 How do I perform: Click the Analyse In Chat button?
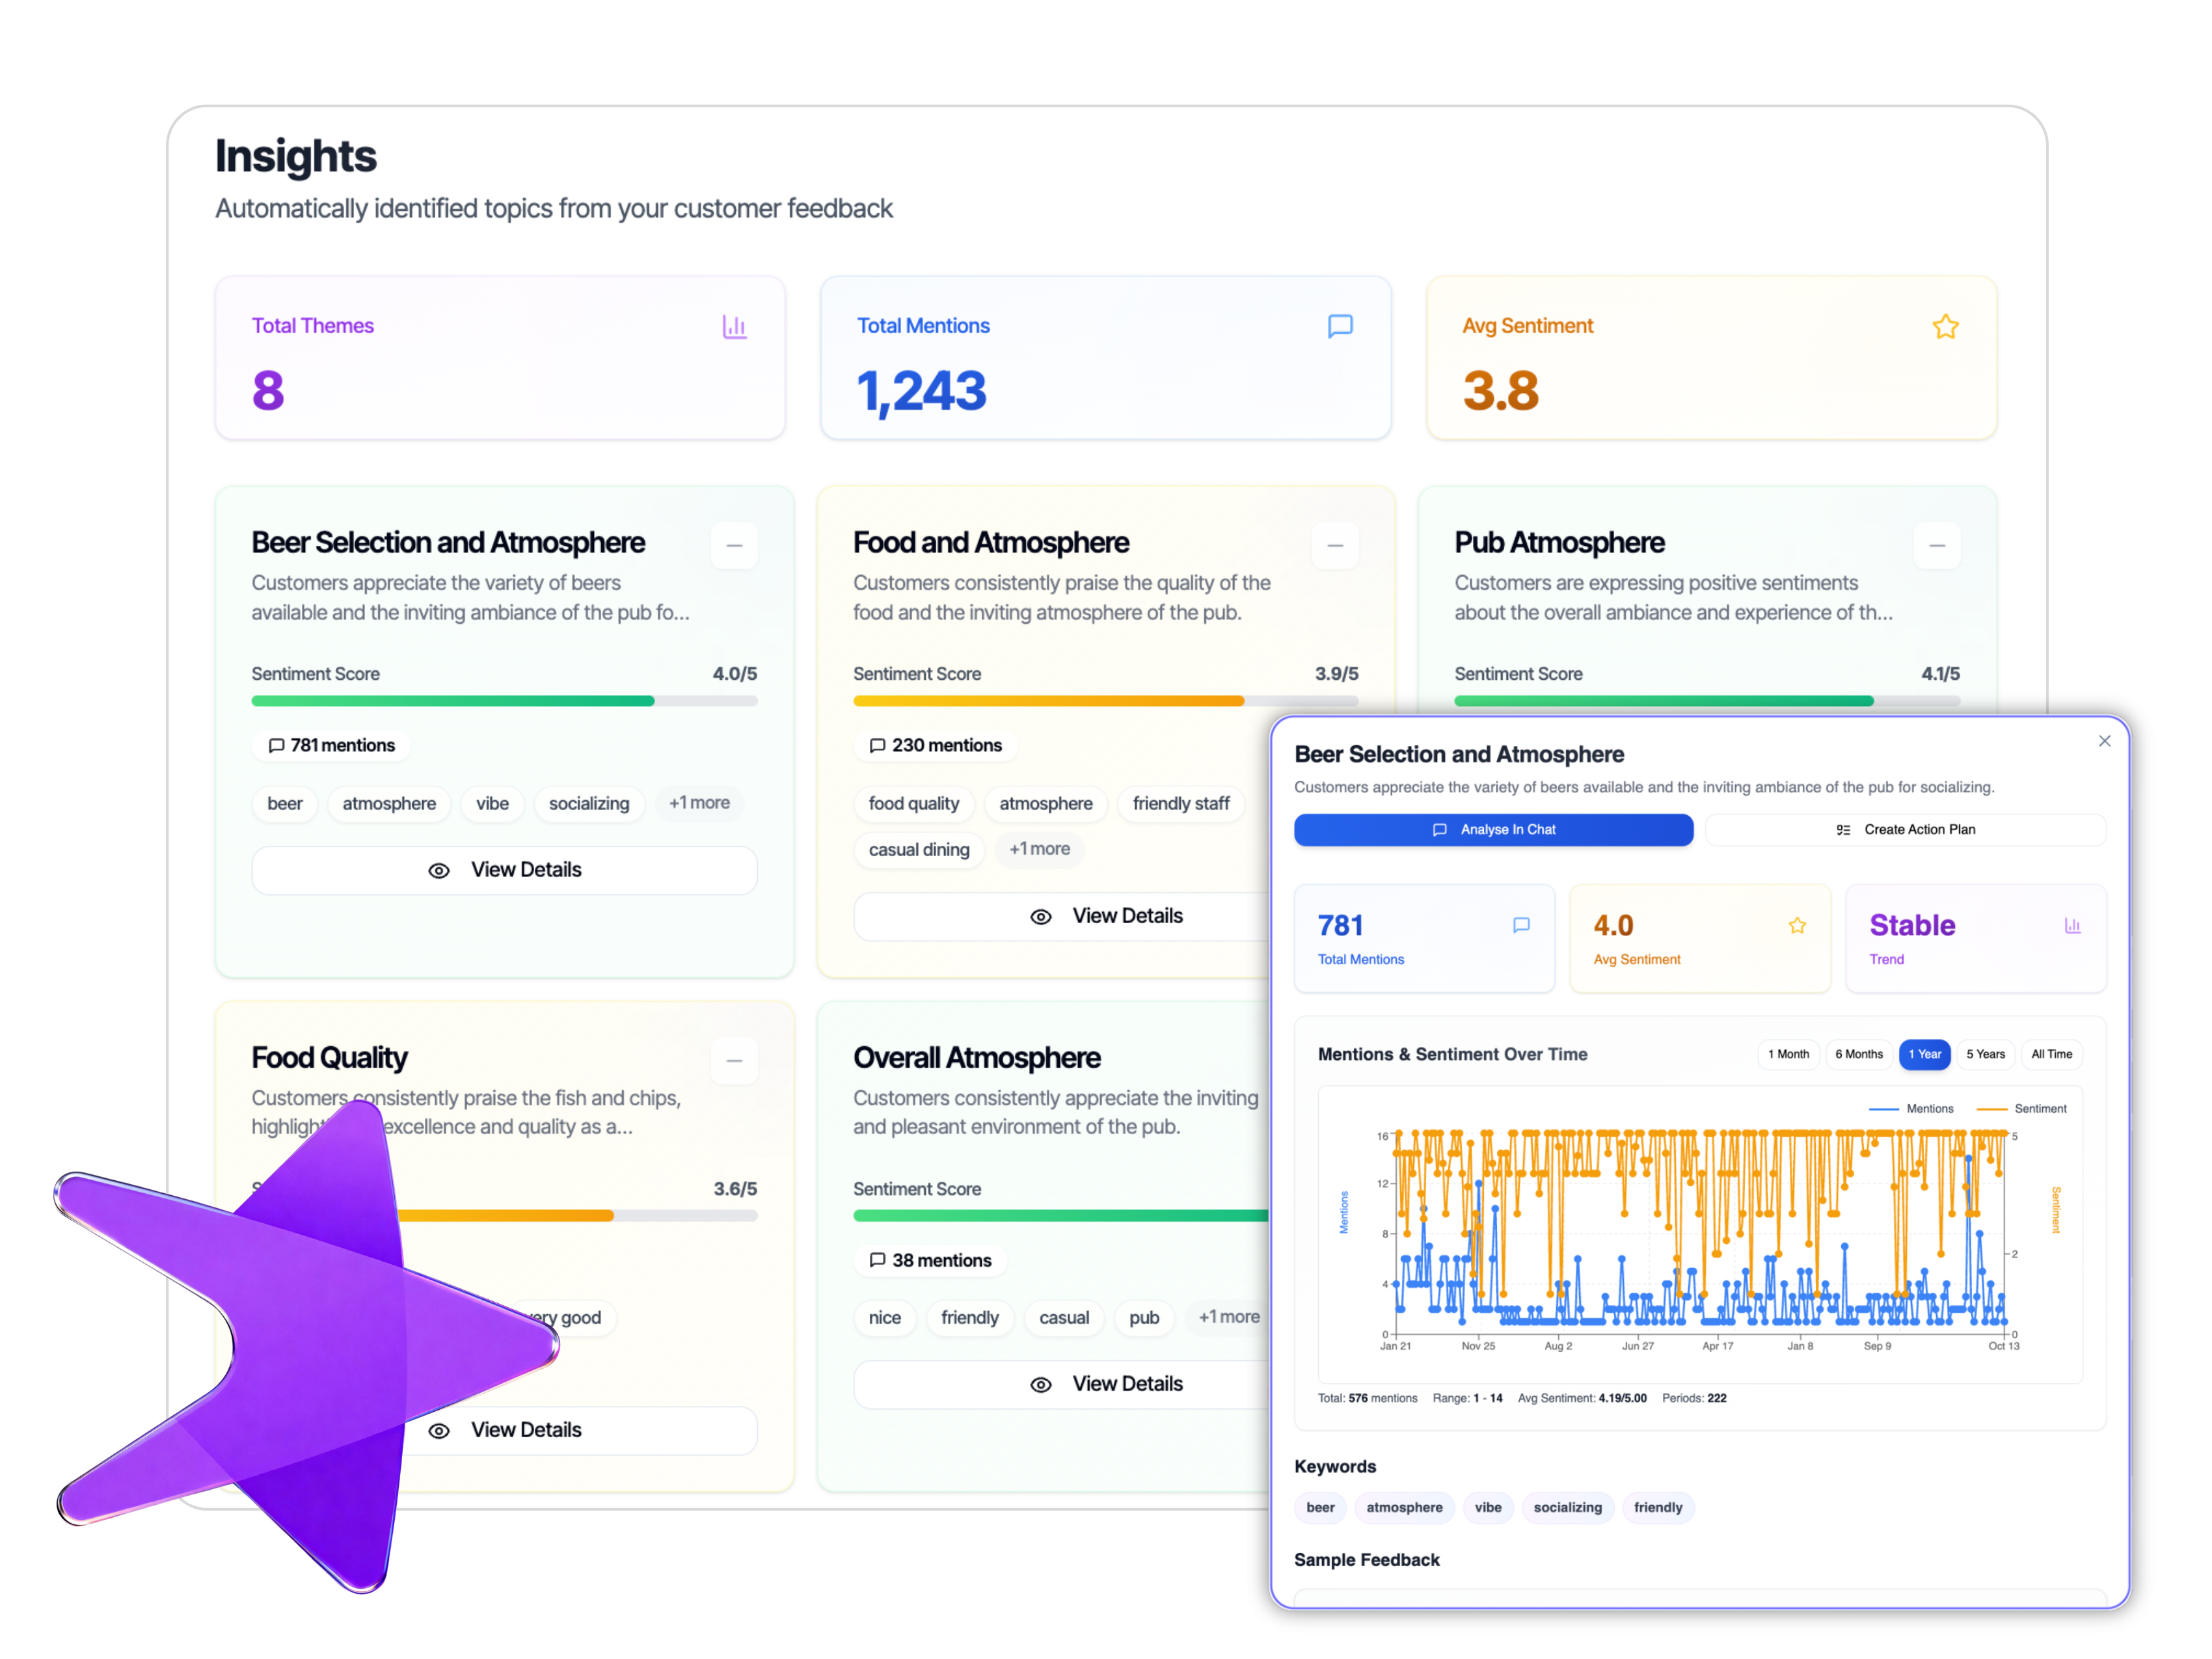click(1493, 830)
